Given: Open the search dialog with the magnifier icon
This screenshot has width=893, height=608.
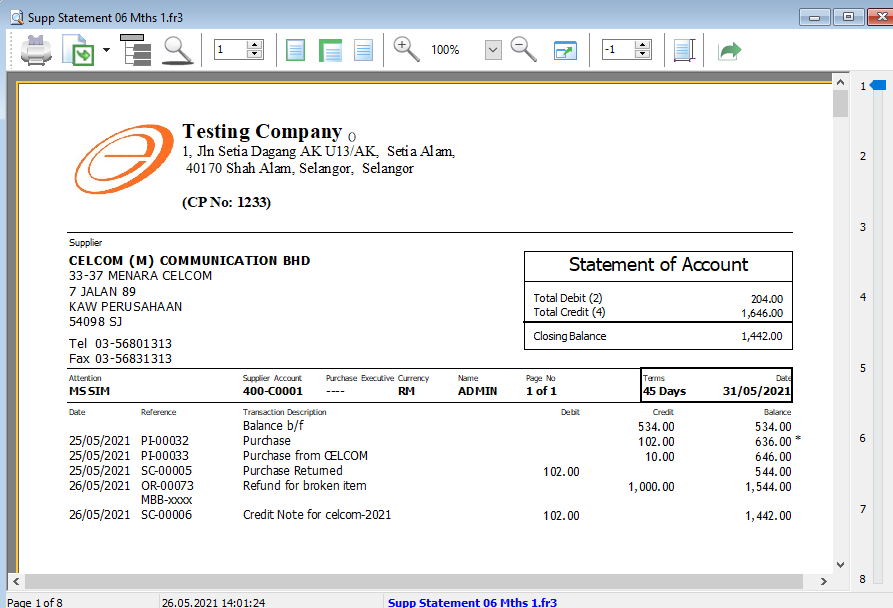Looking at the screenshot, I should (x=177, y=49).
